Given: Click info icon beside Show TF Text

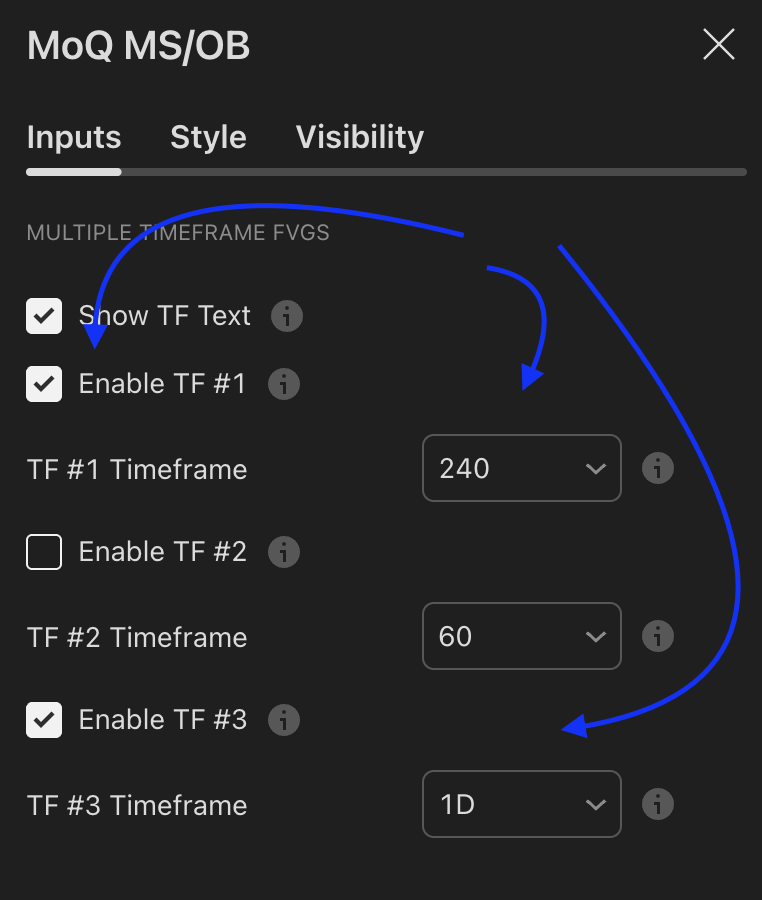Looking at the screenshot, I should click(x=286, y=316).
